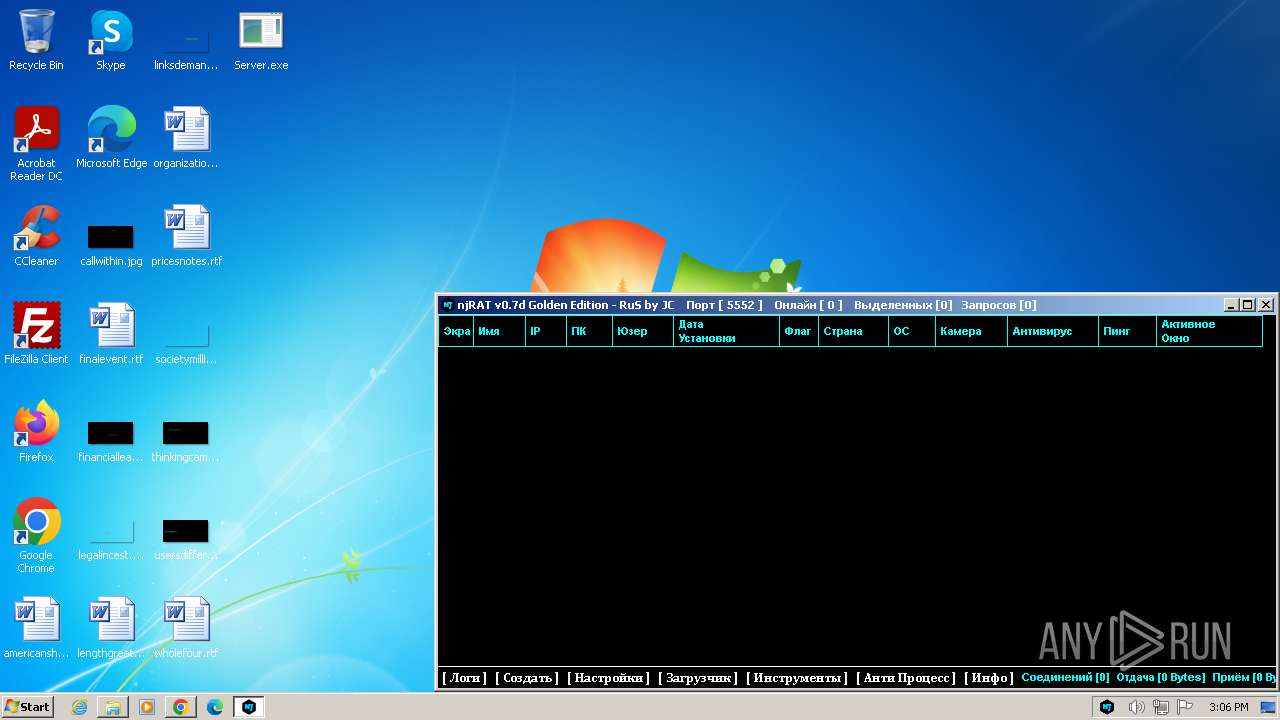The width and height of the screenshot is (1280, 720).
Task: Open the media player taskbar icon
Action: tap(147, 707)
